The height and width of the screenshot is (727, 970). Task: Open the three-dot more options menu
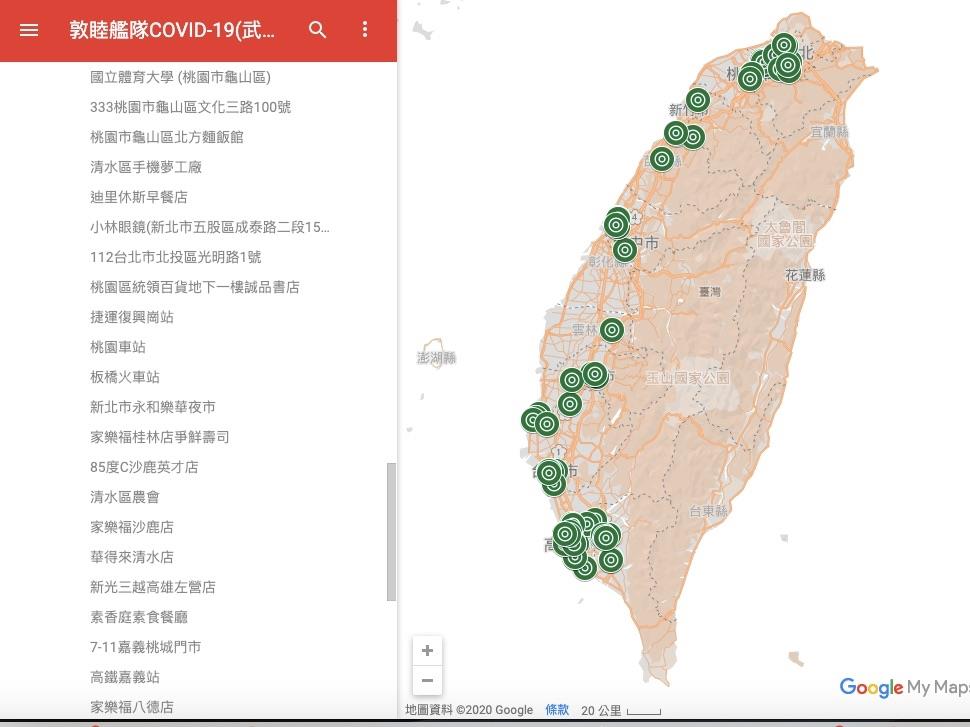click(x=365, y=30)
